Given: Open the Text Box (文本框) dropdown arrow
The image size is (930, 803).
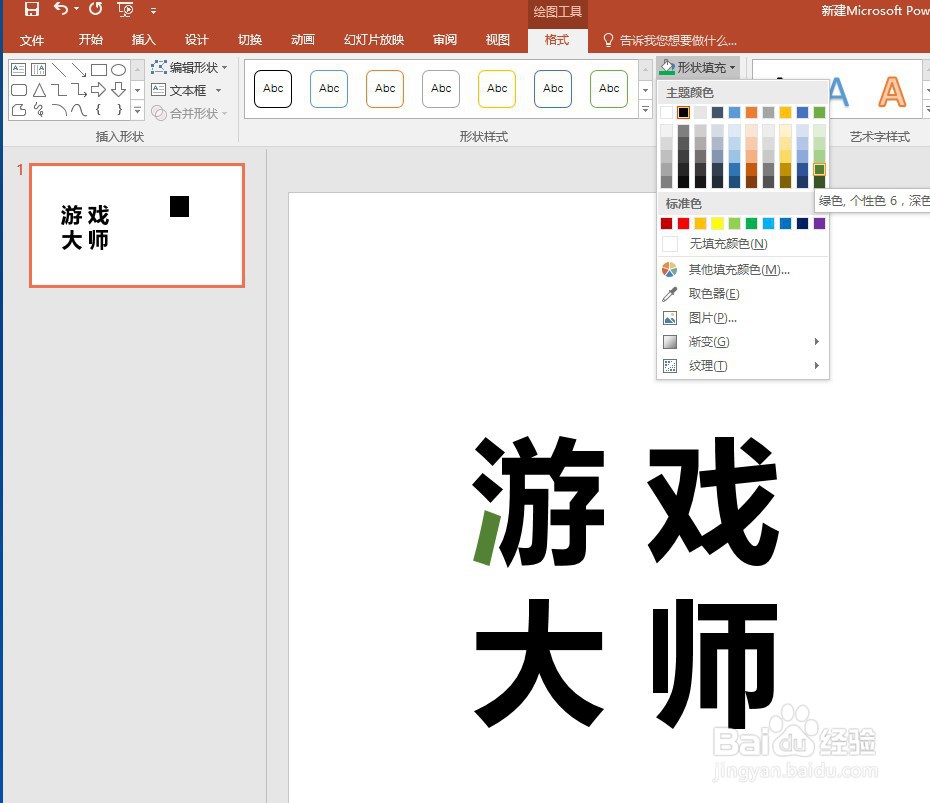Looking at the screenshot, I should pyautogui.click(x=219, y=90).
